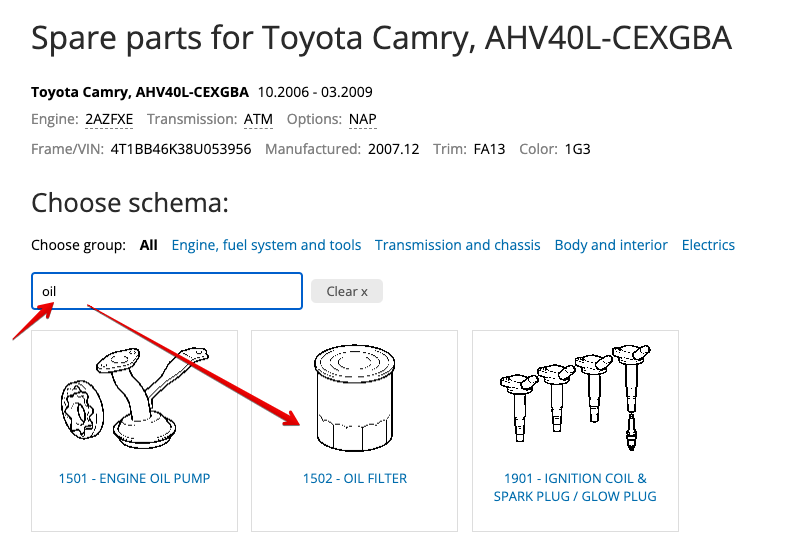Open the 1502 - OIL FILTER link
The image size is (808, 553).
pos(355,478)
